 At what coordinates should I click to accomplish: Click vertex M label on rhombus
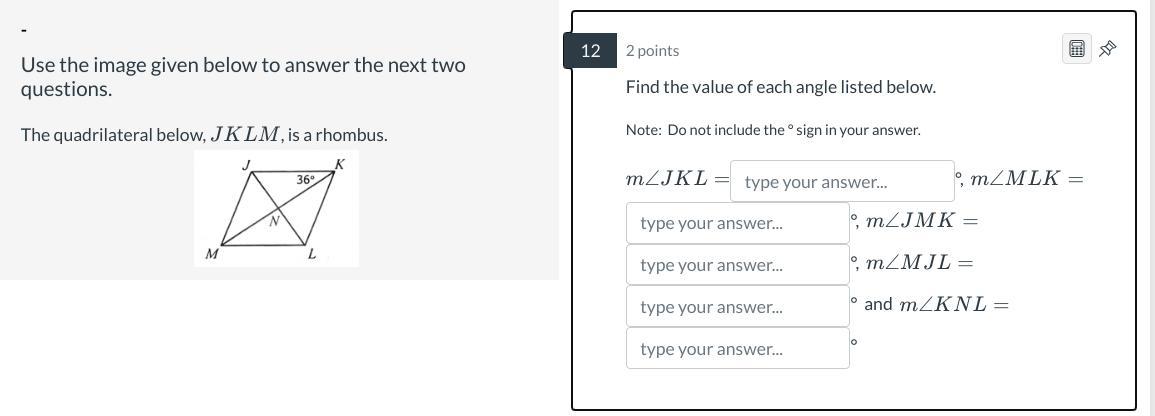pyautogui.click(x=211, y=254)
